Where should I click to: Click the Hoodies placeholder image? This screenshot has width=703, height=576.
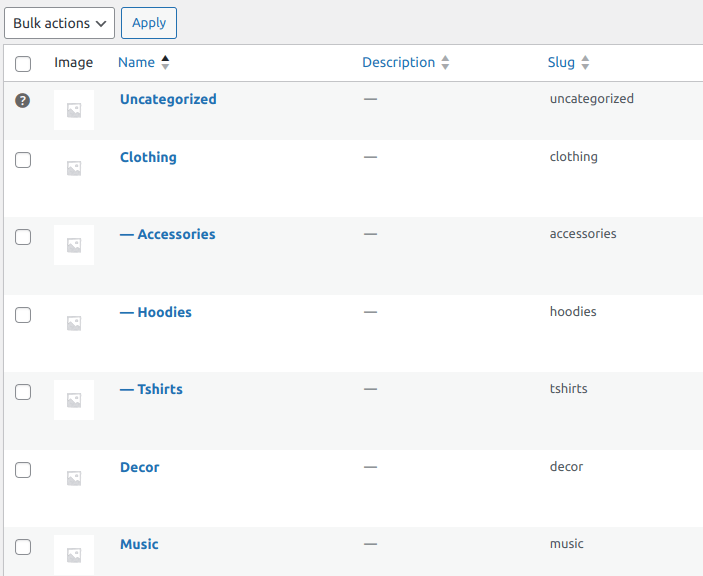[x=74, y=323]
